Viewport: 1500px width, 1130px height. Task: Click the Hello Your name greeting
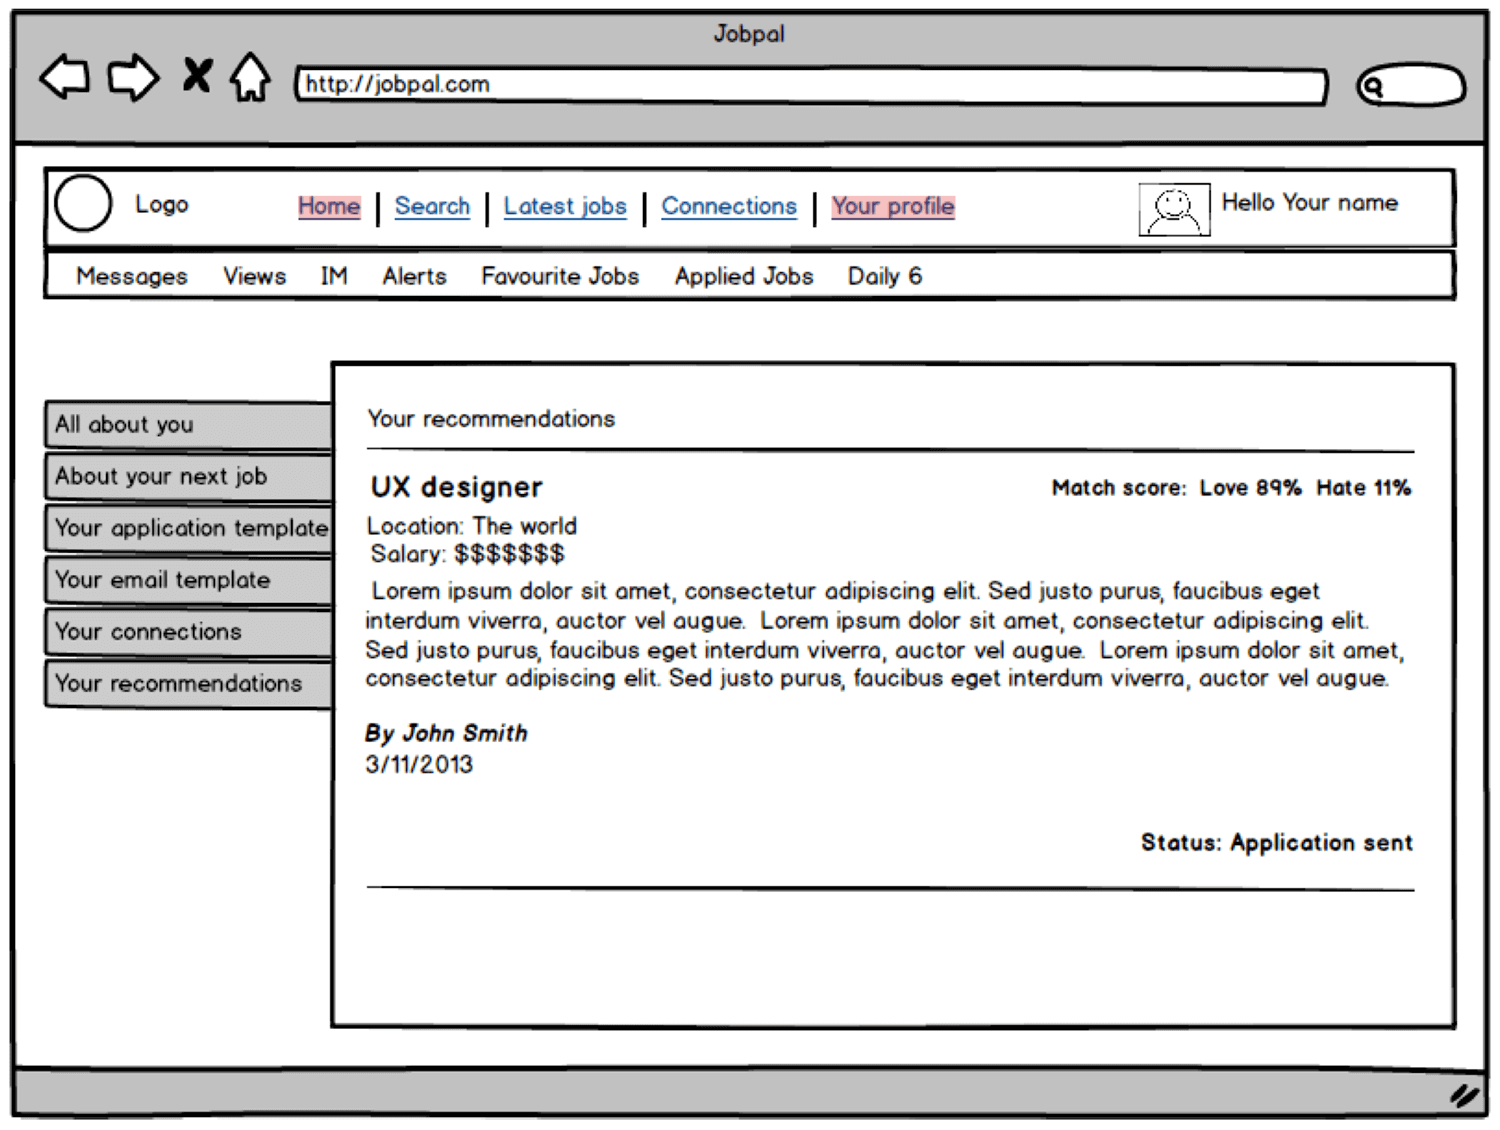pyautogui.click(x=1310, y=203)
